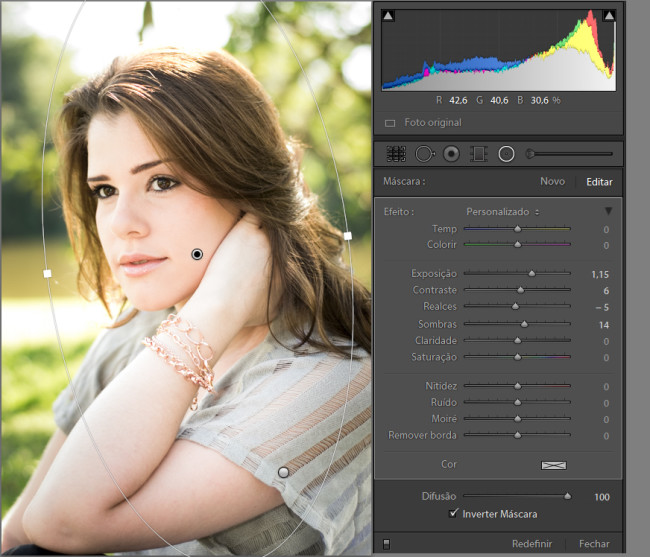Image resolution: width=650 pixels, height=557 pixels.
Task: Toggle shadow clipping indicator in histogram
Action: [388, 16]
